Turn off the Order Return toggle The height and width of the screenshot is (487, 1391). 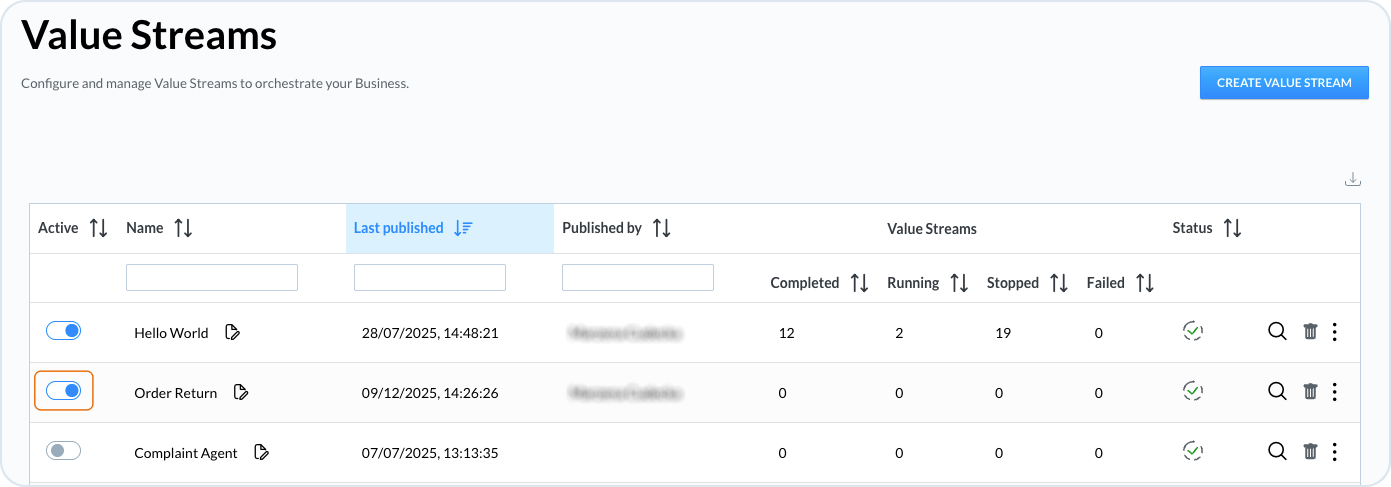[x=63, y=391]
